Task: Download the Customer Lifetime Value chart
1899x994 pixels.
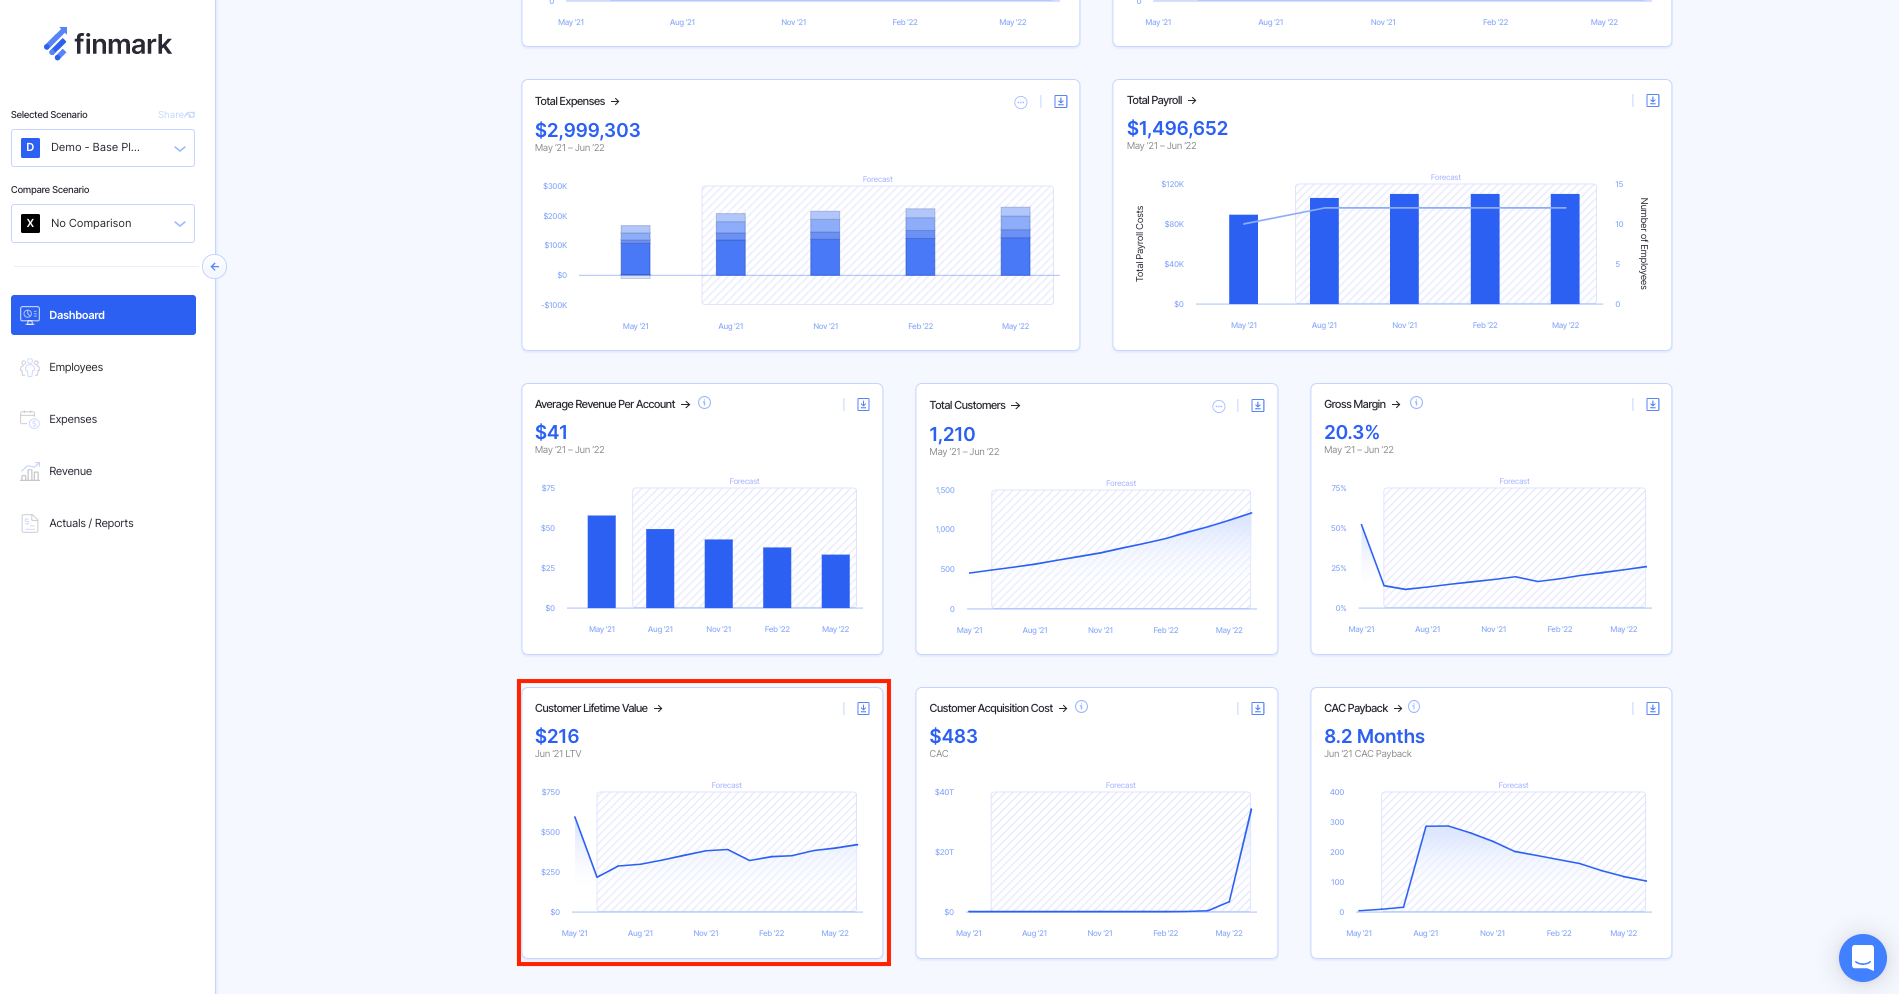Action: 863,709
